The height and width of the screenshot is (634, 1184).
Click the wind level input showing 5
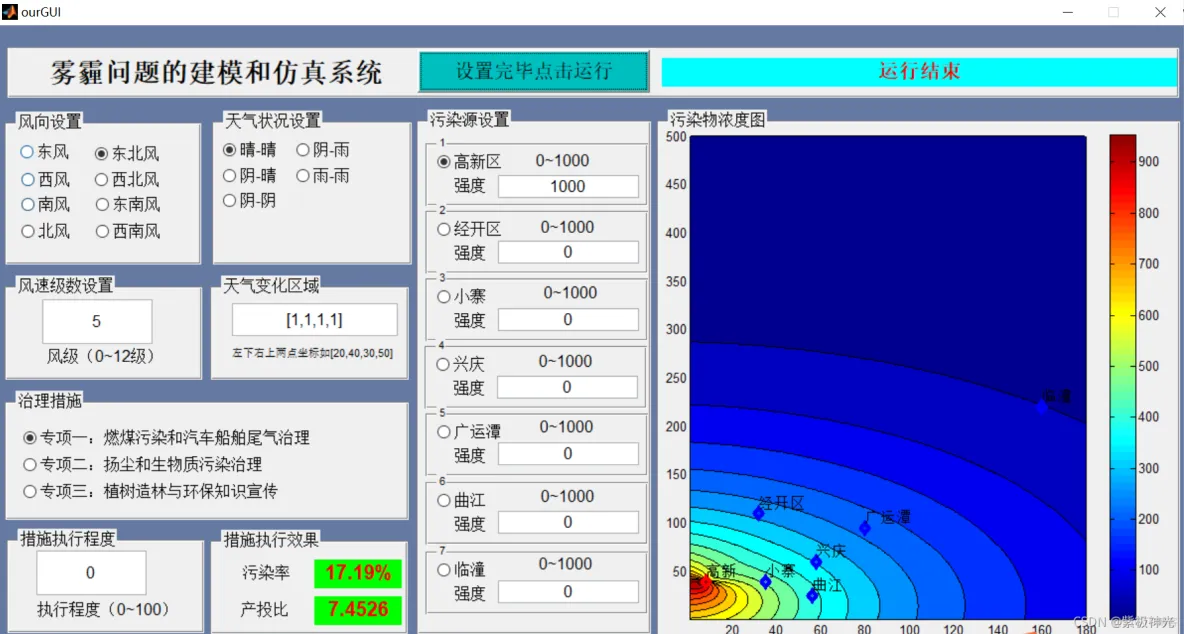(x=97, y=322)
